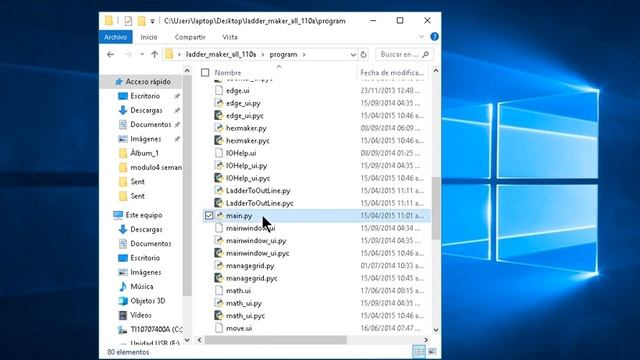Click the file list horizontal scrollbar
640x360 pixels.
tap(276, 340)
